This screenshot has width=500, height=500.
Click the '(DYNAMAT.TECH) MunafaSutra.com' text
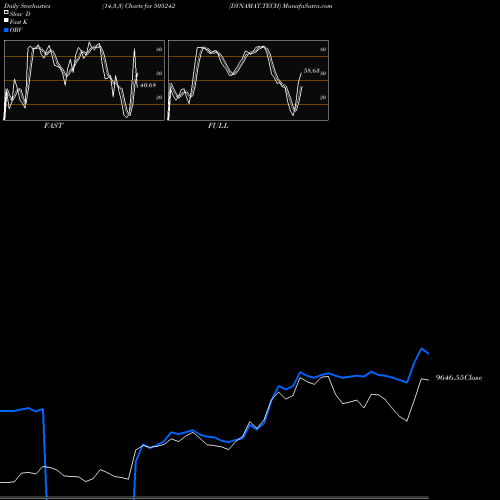click(x=280, y=6)
